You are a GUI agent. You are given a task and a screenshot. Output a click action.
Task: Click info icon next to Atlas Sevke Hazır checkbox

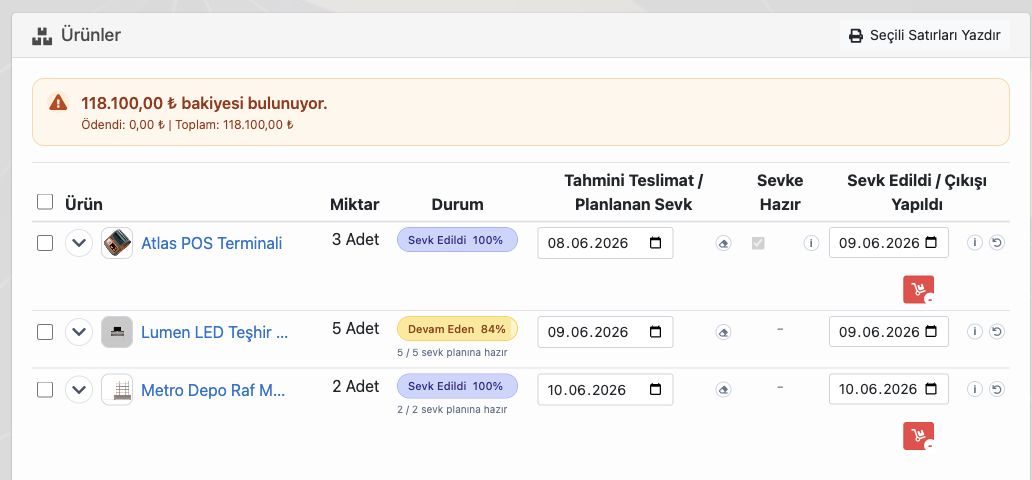pos(811,243)
